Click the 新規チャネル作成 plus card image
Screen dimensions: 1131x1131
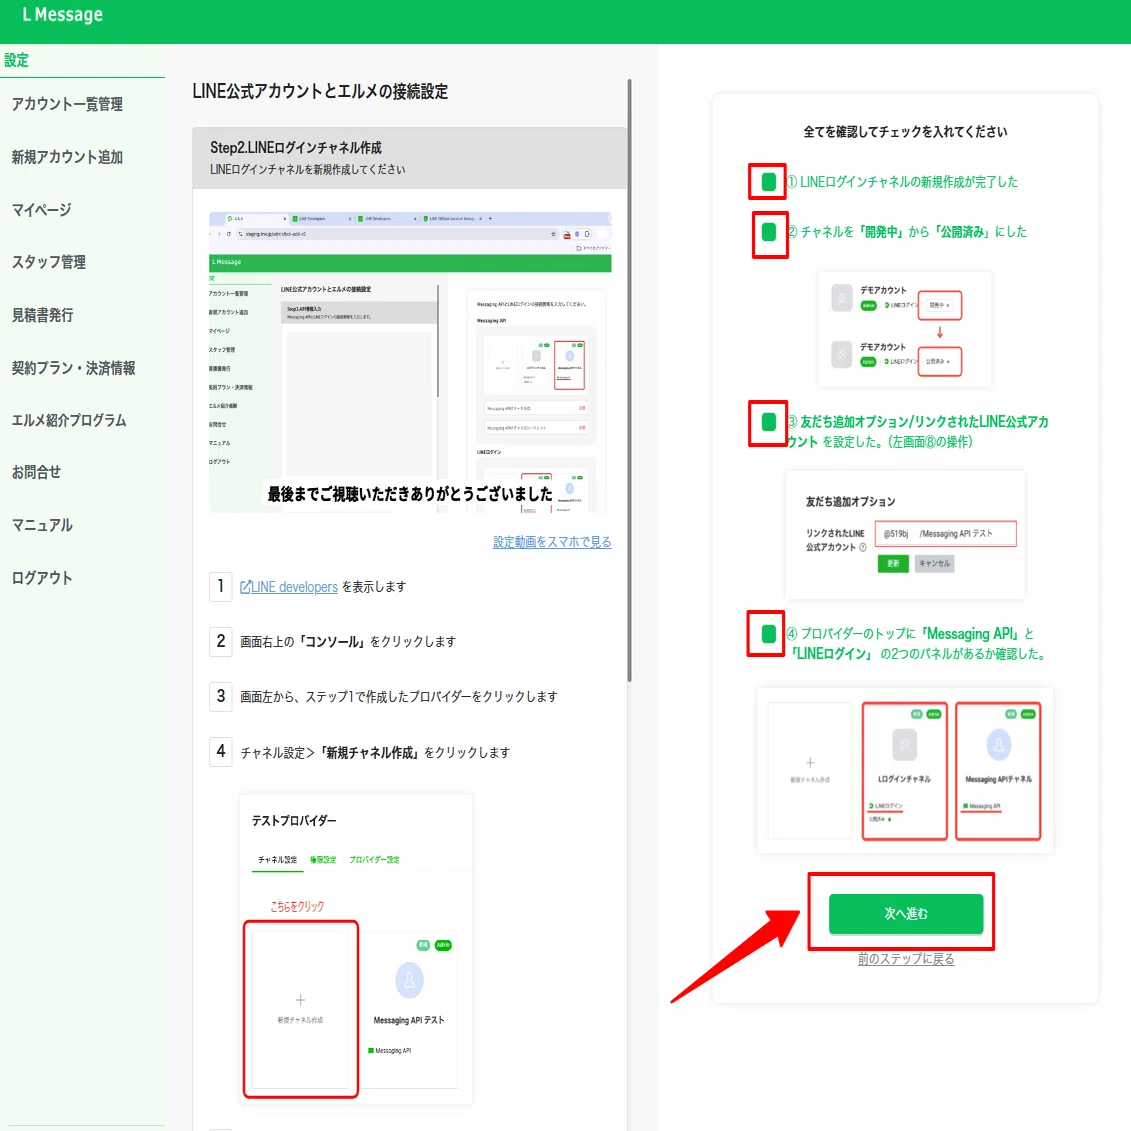(x=301, y=1009)
